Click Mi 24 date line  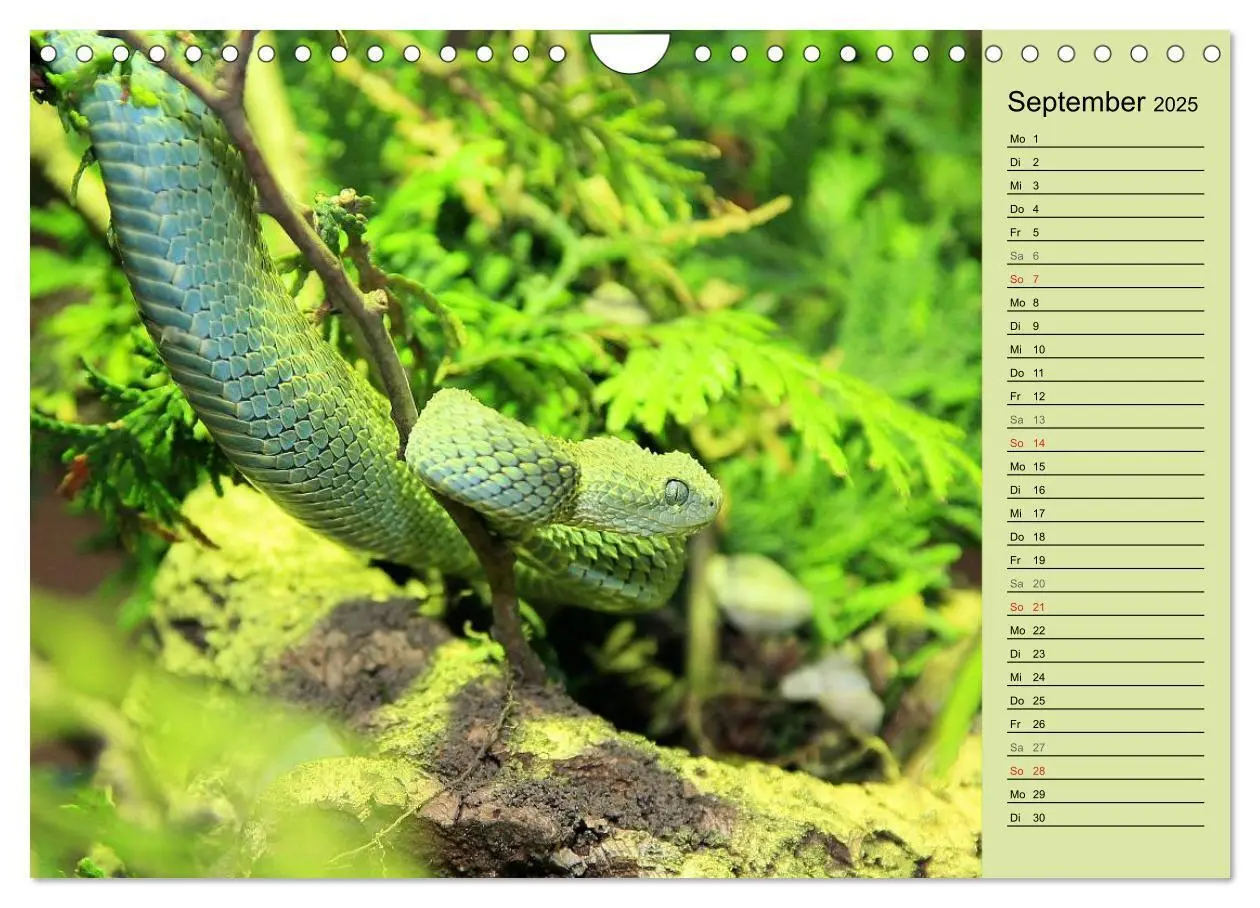(x=1105, y=677)
